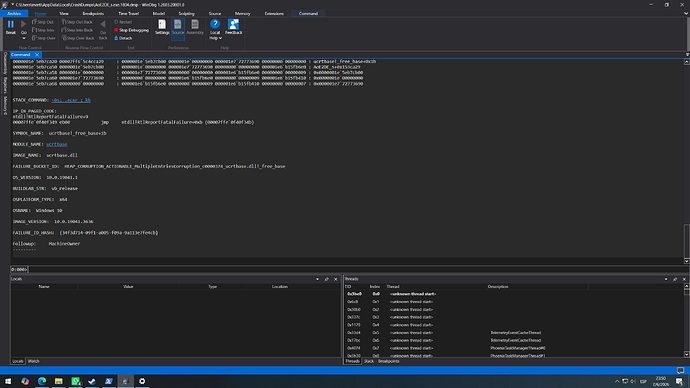Open the Threads panel options dropdown

click(x=666, y=279)
